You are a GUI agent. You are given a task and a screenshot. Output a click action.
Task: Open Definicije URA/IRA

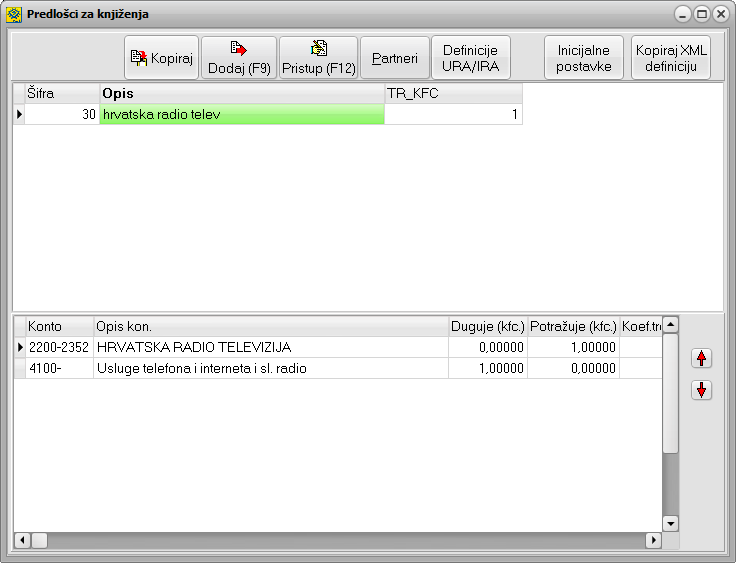(470, 58)
